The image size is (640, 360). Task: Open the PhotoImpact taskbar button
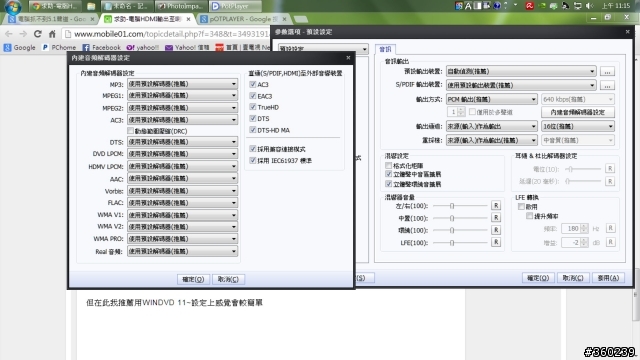coord(181,6)
